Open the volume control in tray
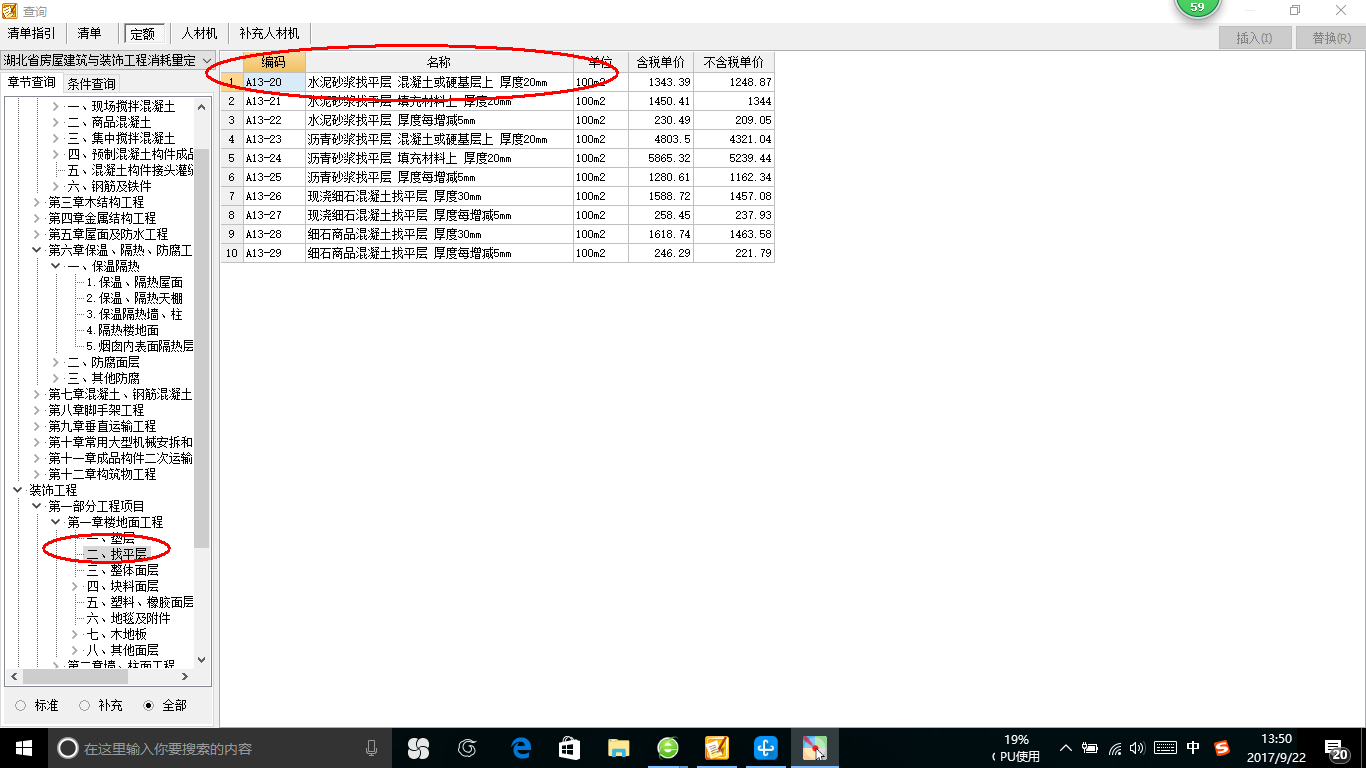Viewport: 1366px width, 768px height. 1137,748
